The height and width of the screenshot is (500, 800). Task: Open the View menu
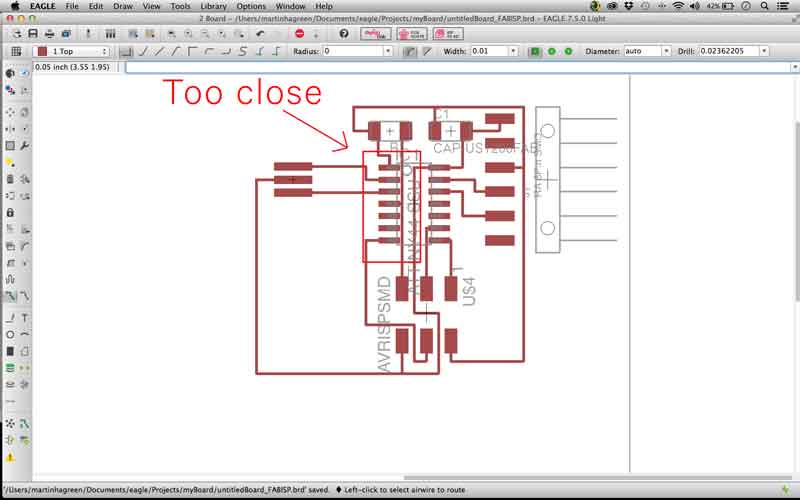(x=151, y=6)
